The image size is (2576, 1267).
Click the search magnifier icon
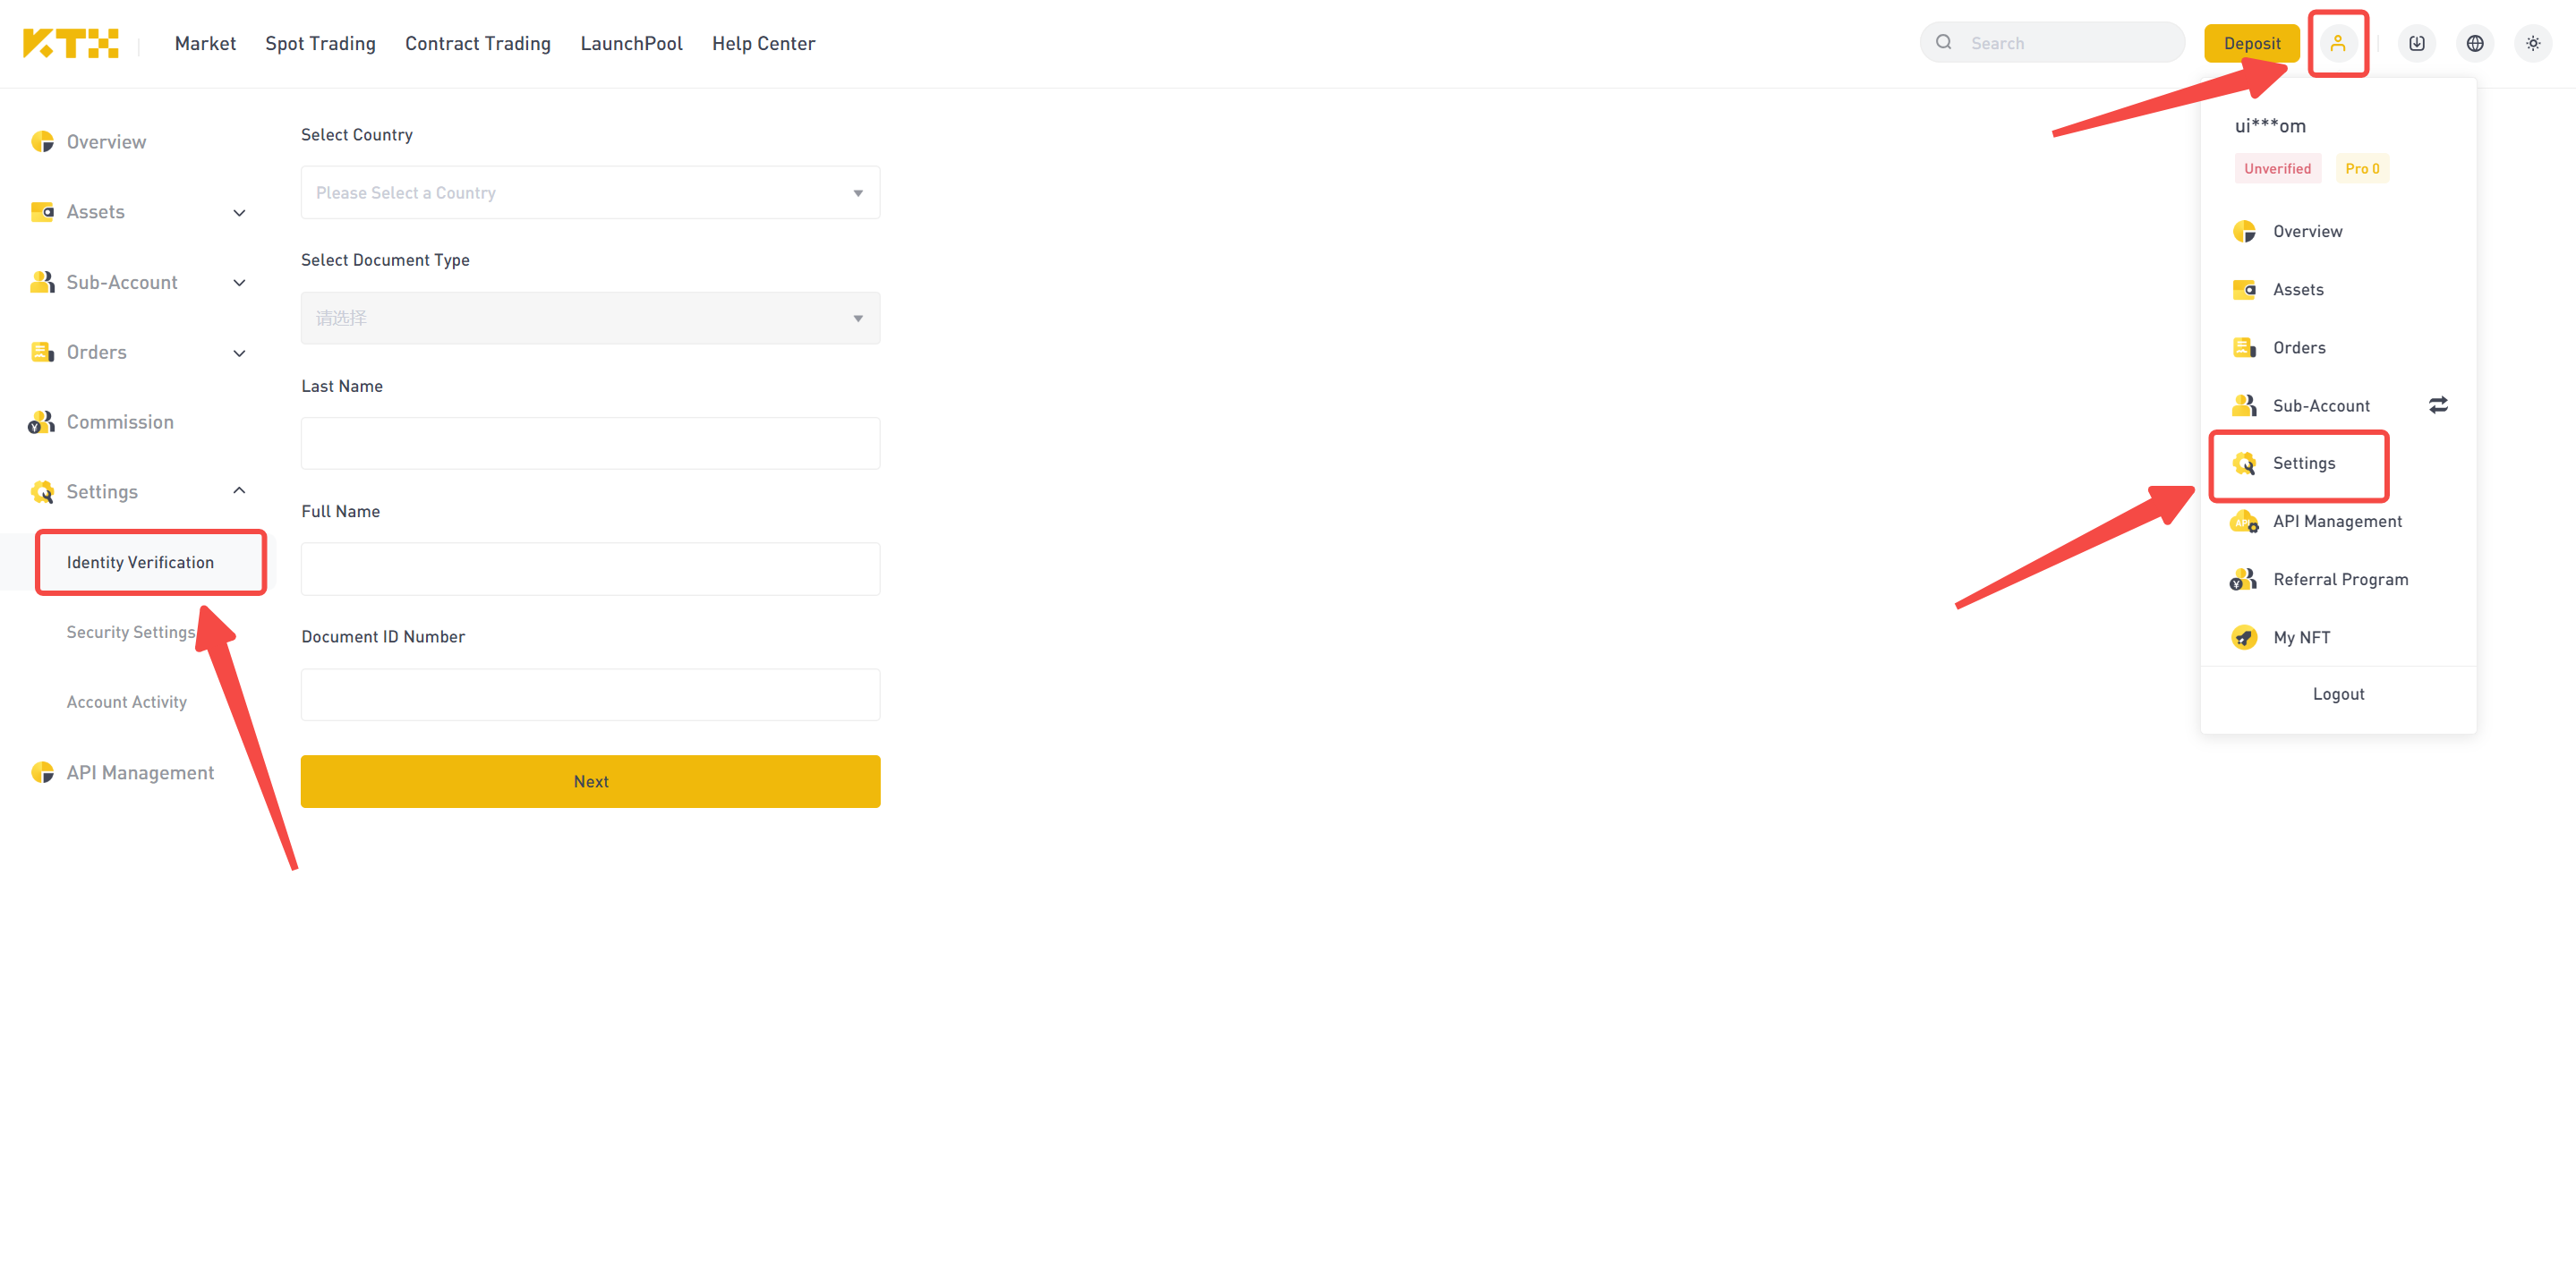(1943, 42)
